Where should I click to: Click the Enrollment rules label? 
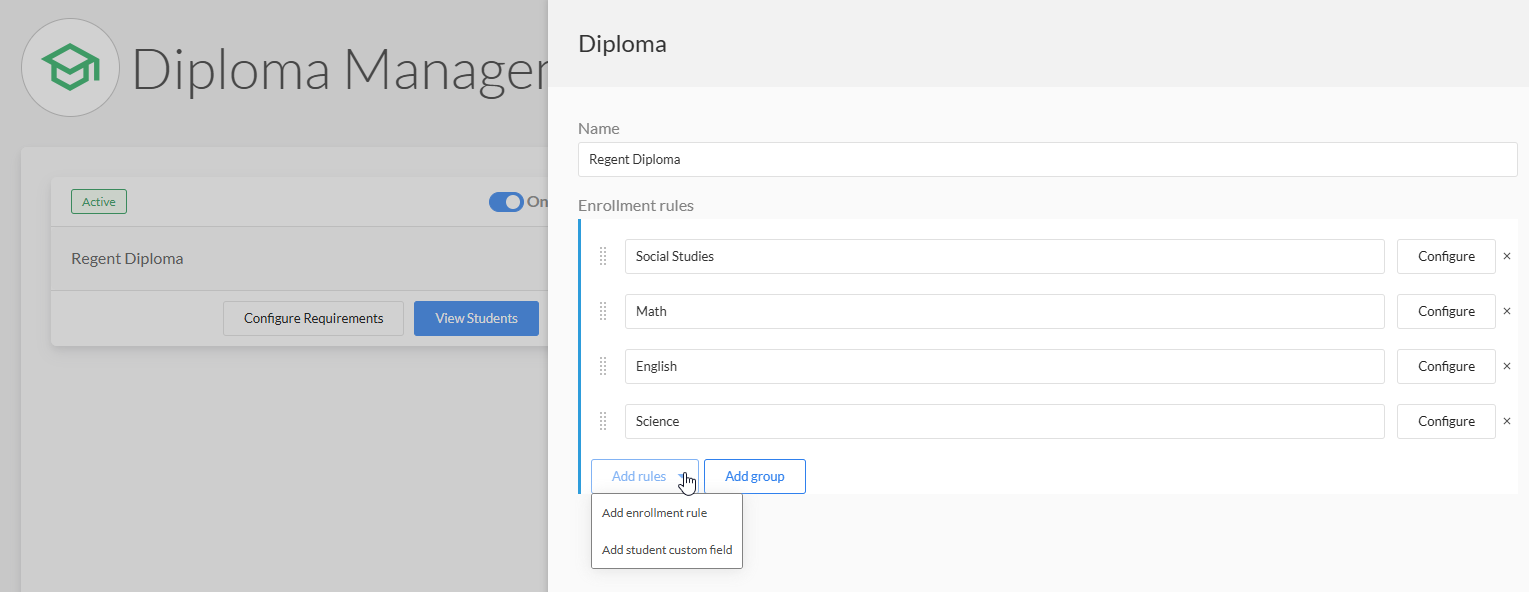(636, 205)
